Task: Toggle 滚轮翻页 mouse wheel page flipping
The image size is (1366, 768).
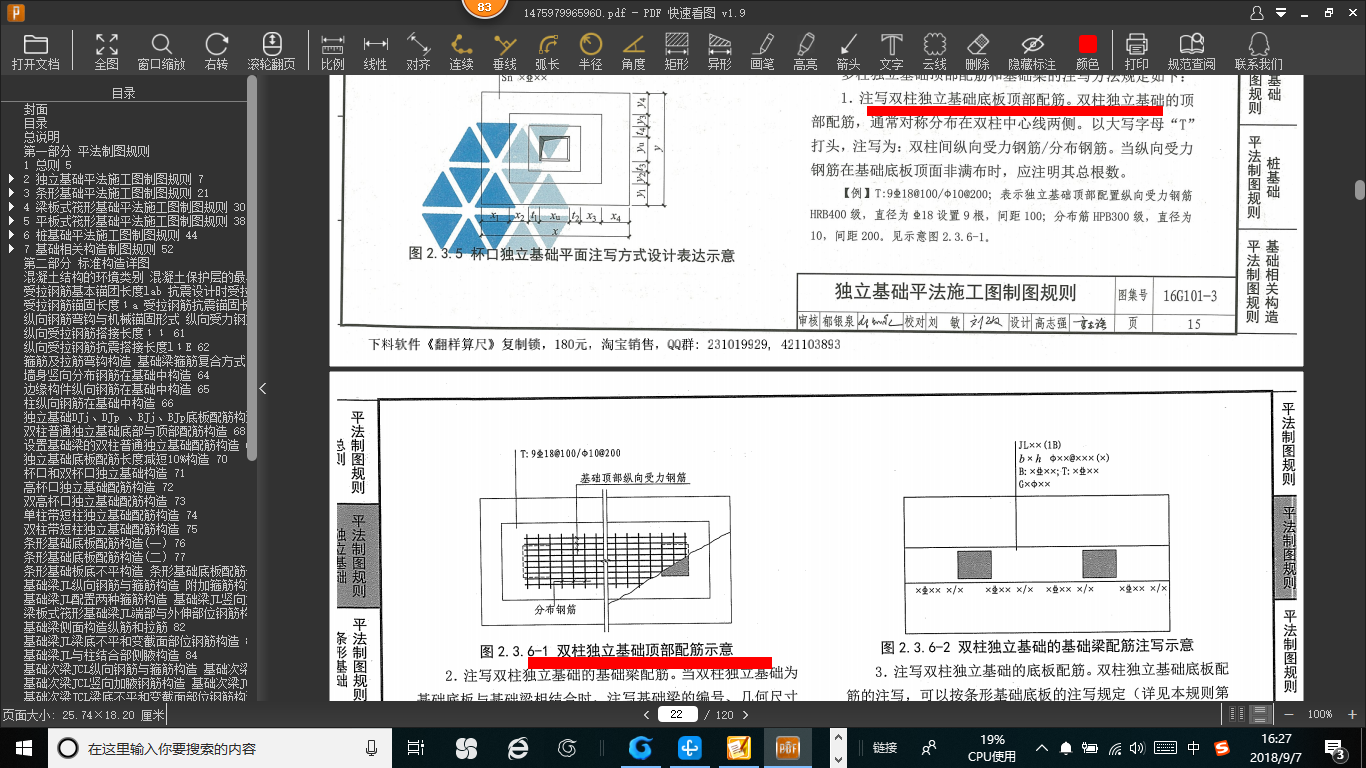Action: pyautogui.click(x=272, y=51)
